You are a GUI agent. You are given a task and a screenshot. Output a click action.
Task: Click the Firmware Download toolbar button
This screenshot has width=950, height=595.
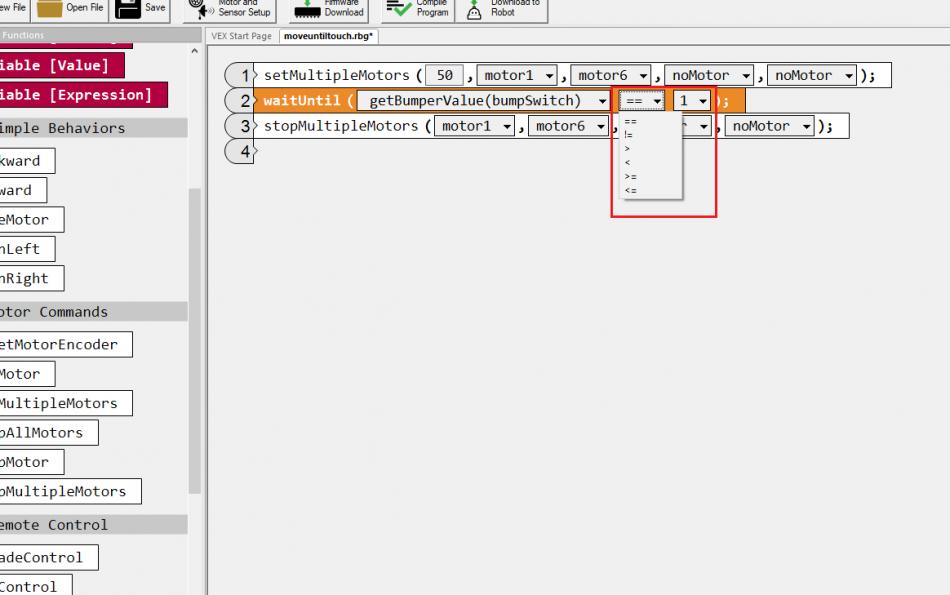pos(329,8)
